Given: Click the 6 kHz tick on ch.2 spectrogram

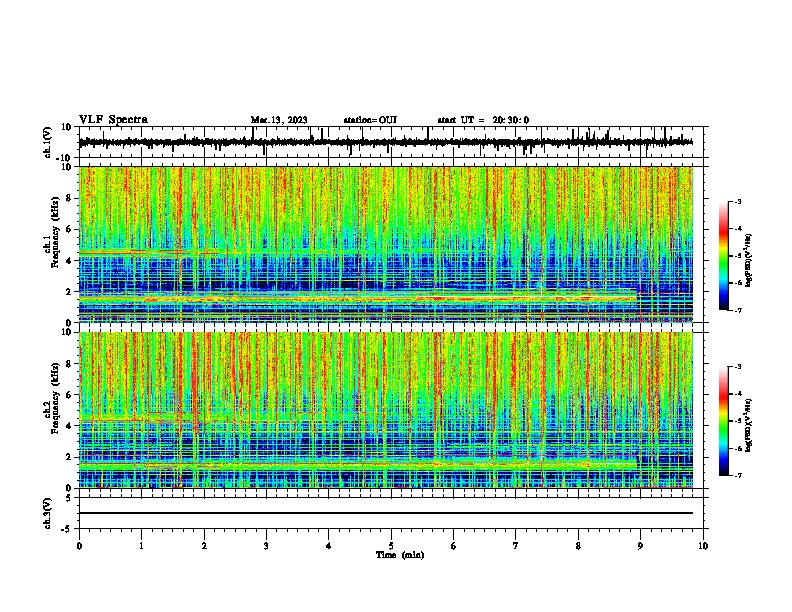Looking at the screenshot, I should [x=70, y=395].
